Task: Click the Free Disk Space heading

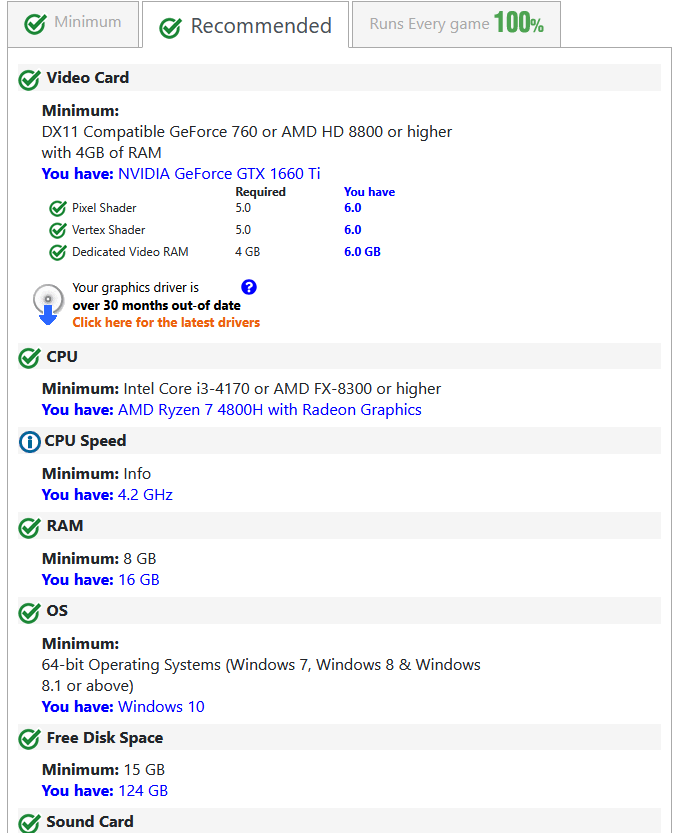Action: (105, 737)
